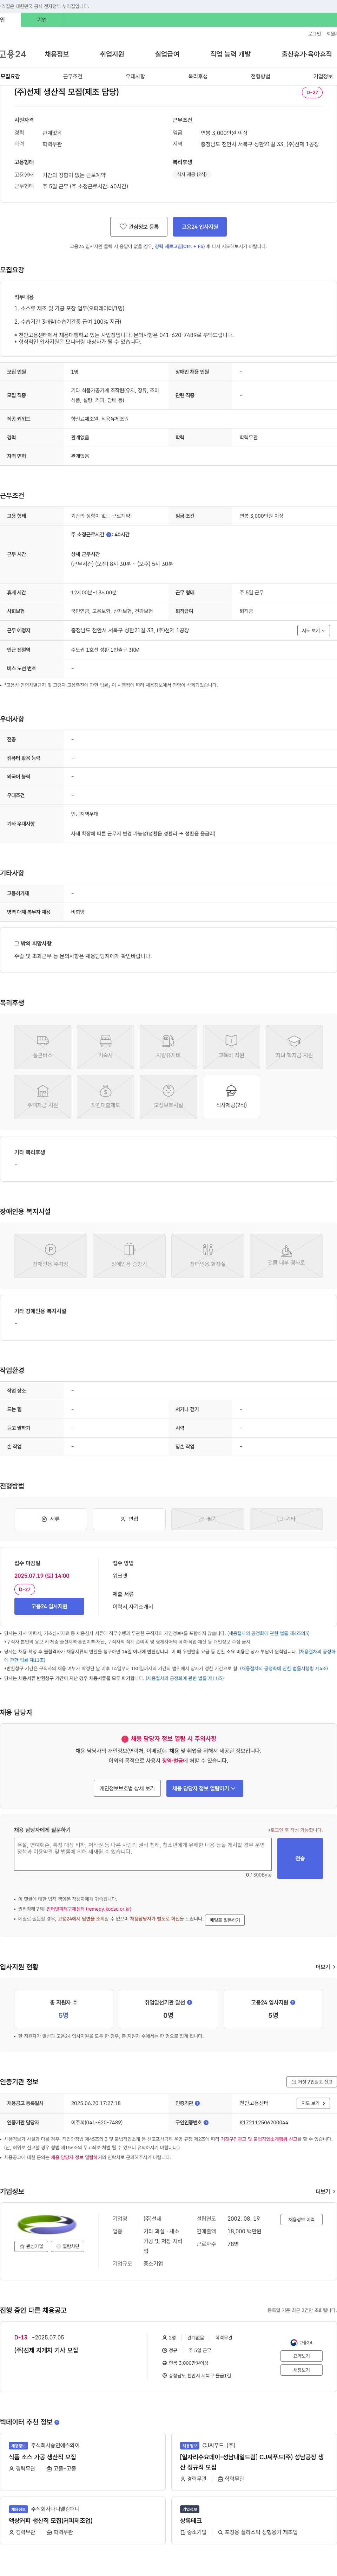This screenshot has width=337, height=2576.
Task: Open the 실업급여 main menu
Action: (x=167, y=54)
